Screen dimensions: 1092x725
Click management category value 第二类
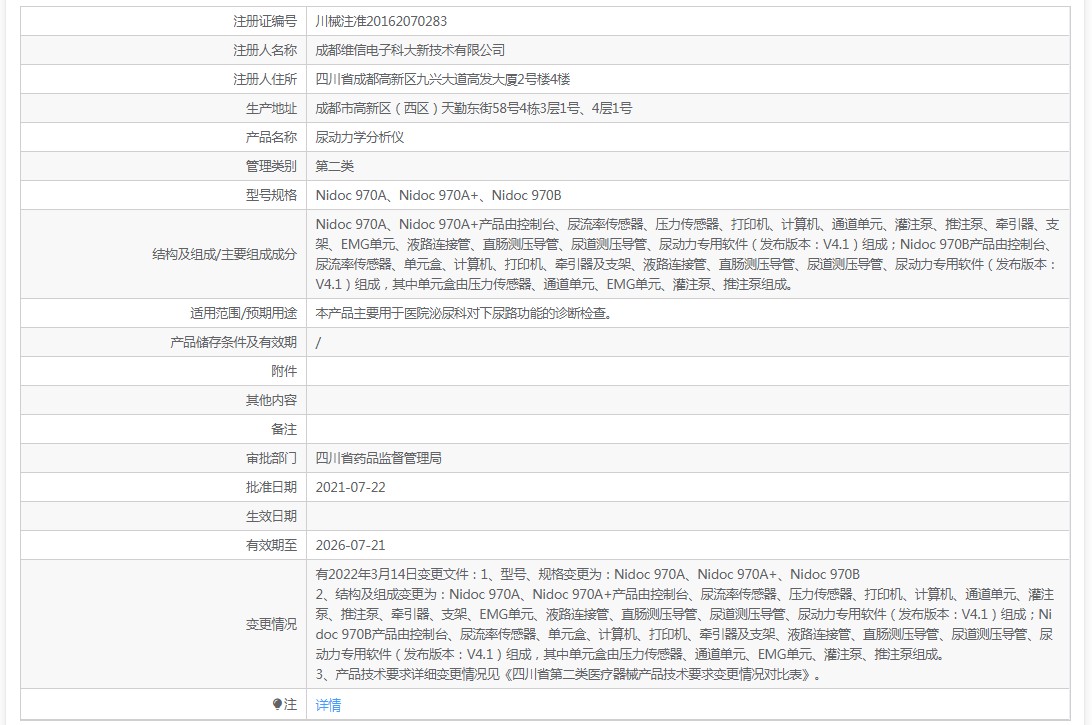(x=334, y=166)
